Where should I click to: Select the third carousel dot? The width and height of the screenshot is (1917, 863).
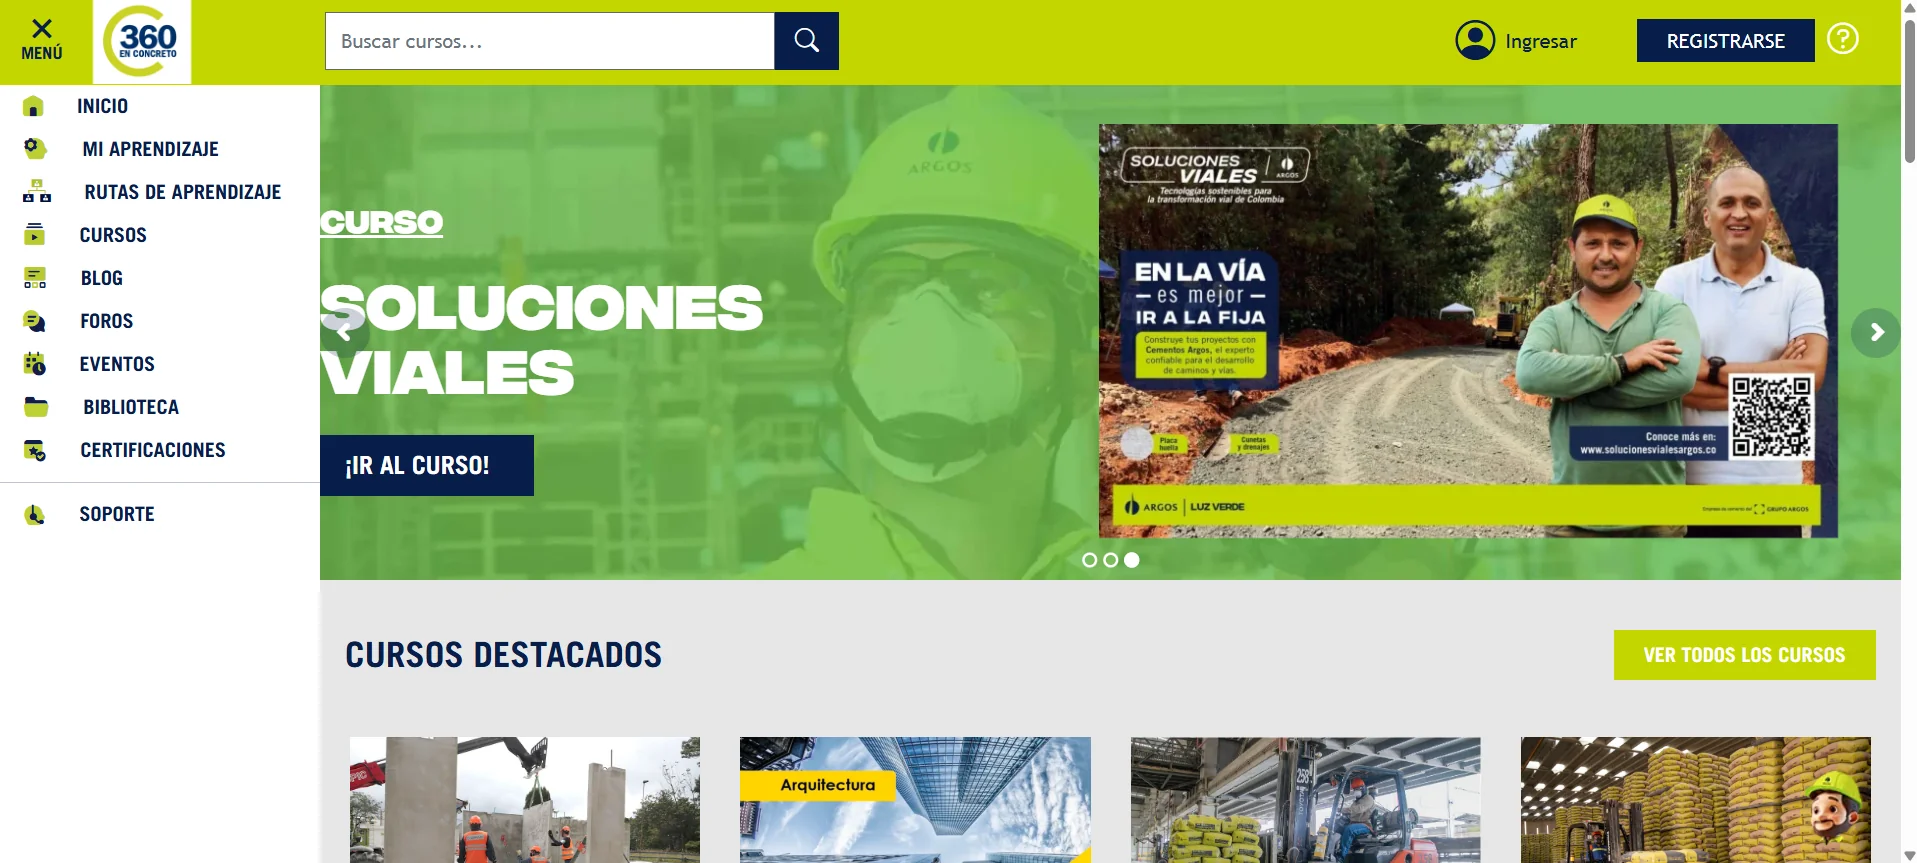click(1131, 560)
